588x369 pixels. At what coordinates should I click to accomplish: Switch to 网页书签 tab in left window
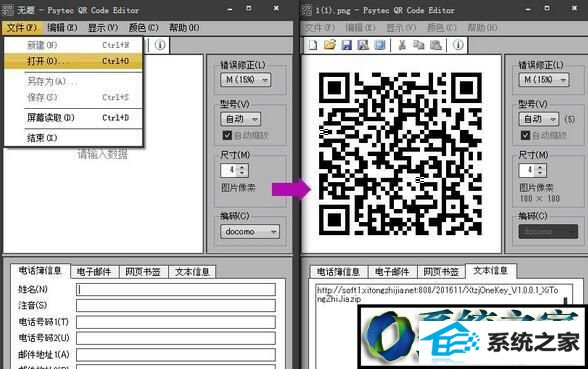coord(143,272)
